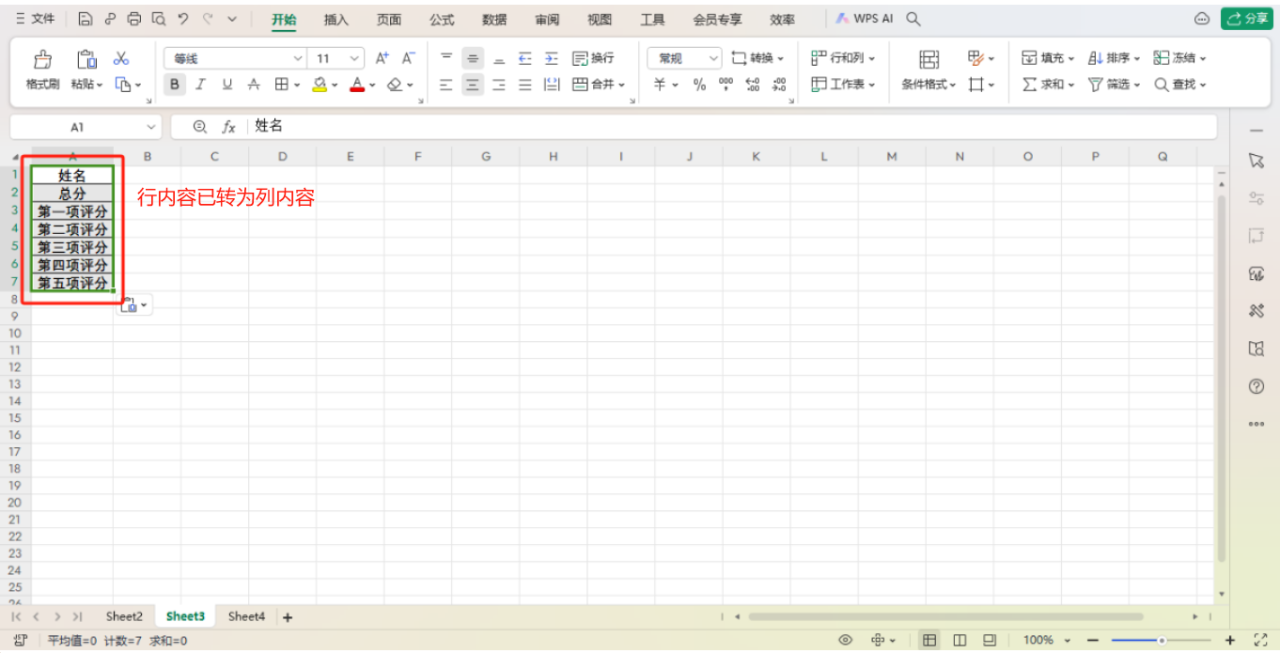Toggle Underline formatting
Image resolution: width=1280 pixels, height=653 pixels.
[227, 85]
